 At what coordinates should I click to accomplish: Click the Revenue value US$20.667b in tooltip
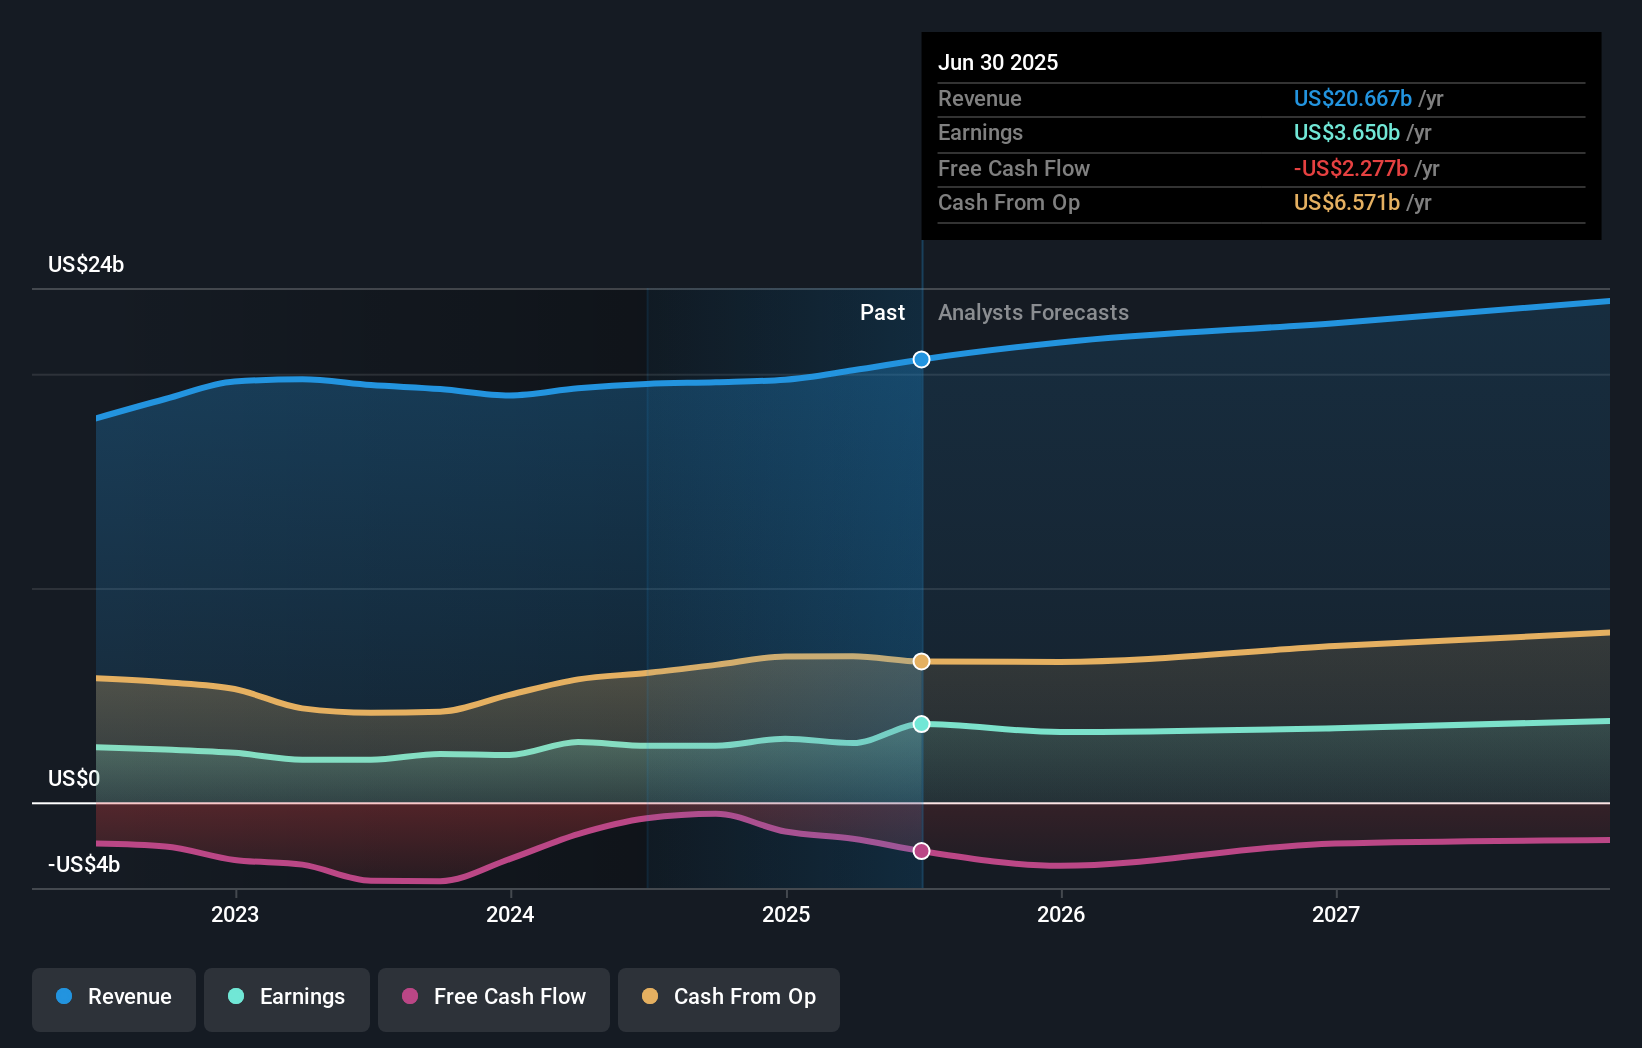[1352, 98]
